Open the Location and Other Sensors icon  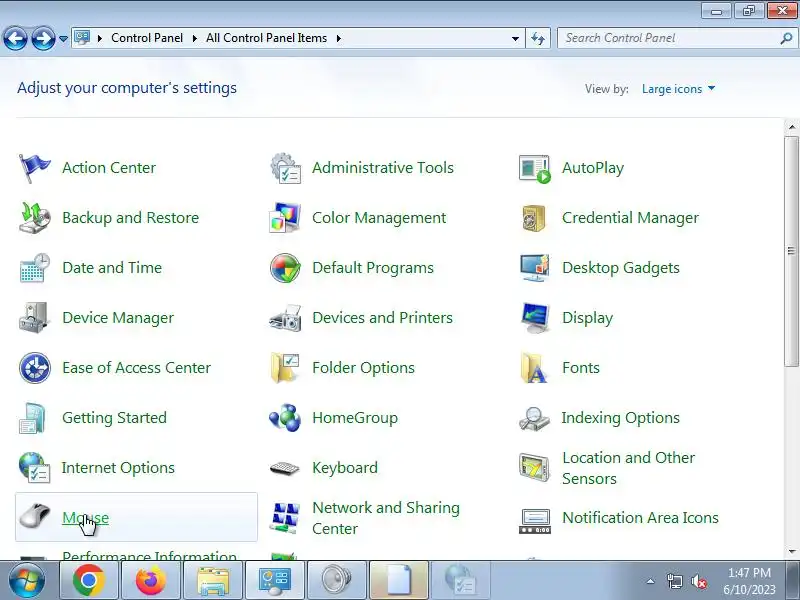click(x=535, y=467)
